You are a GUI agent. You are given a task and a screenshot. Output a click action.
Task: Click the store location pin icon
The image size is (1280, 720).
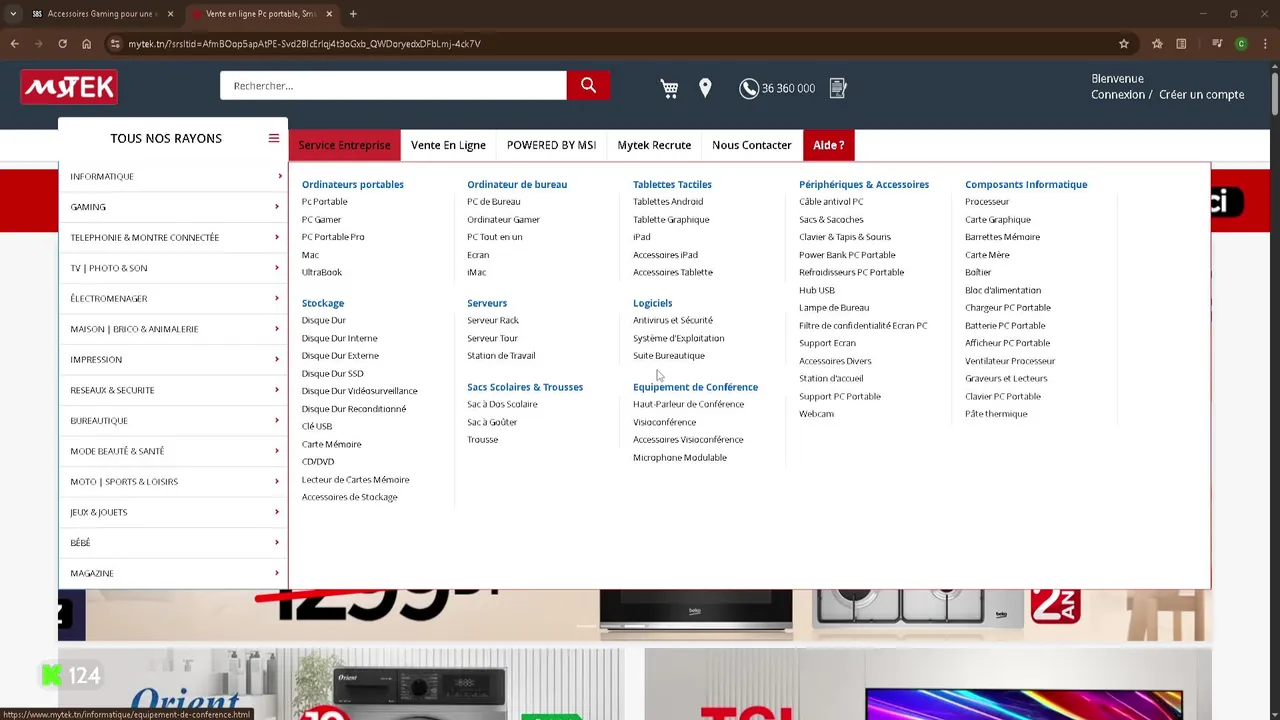coord(705,88)
